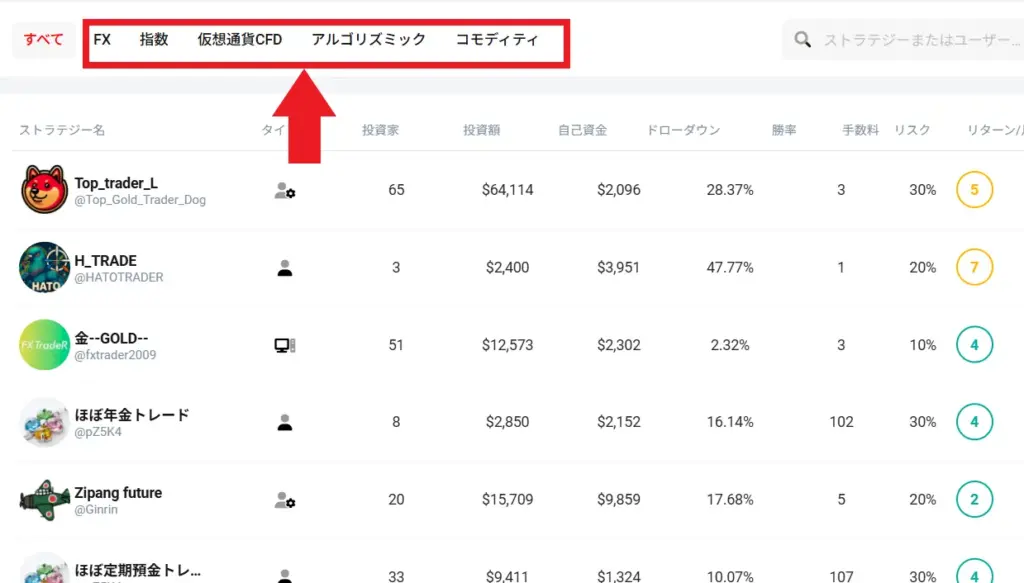
Task: Switch to the FX category tab
Action: (102, 40)
